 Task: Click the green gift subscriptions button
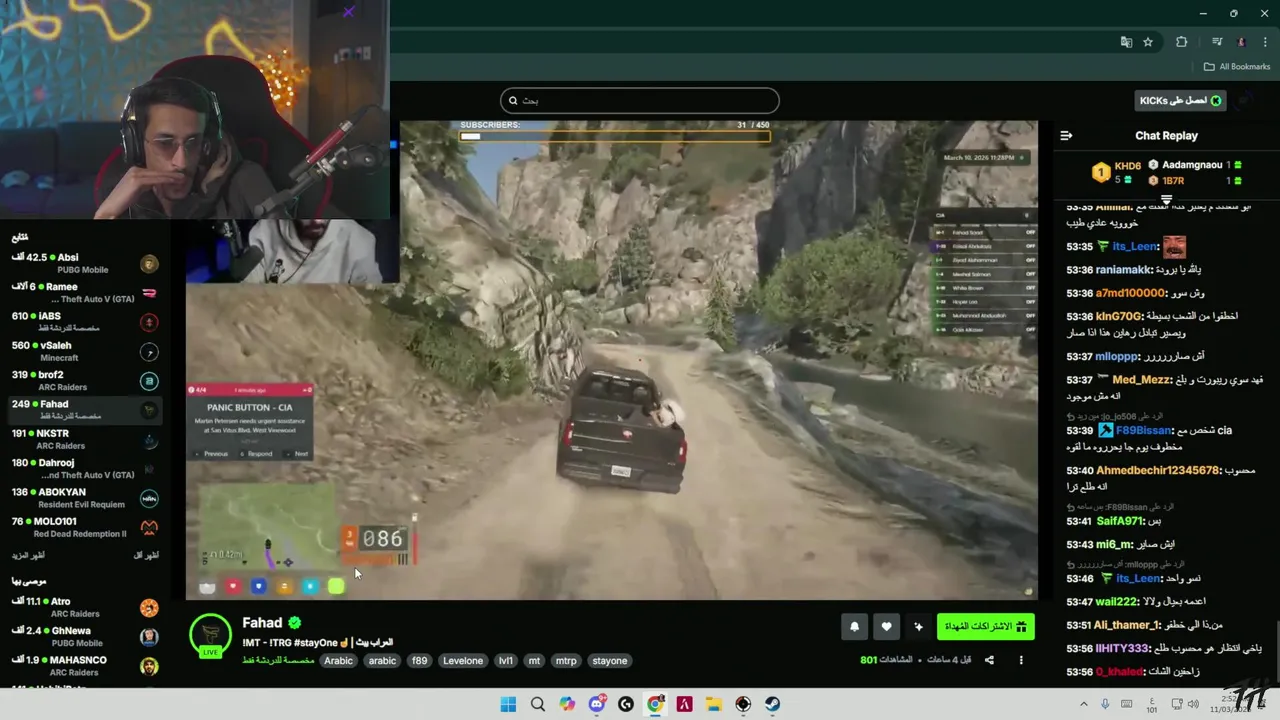click(x=986, y=627)
